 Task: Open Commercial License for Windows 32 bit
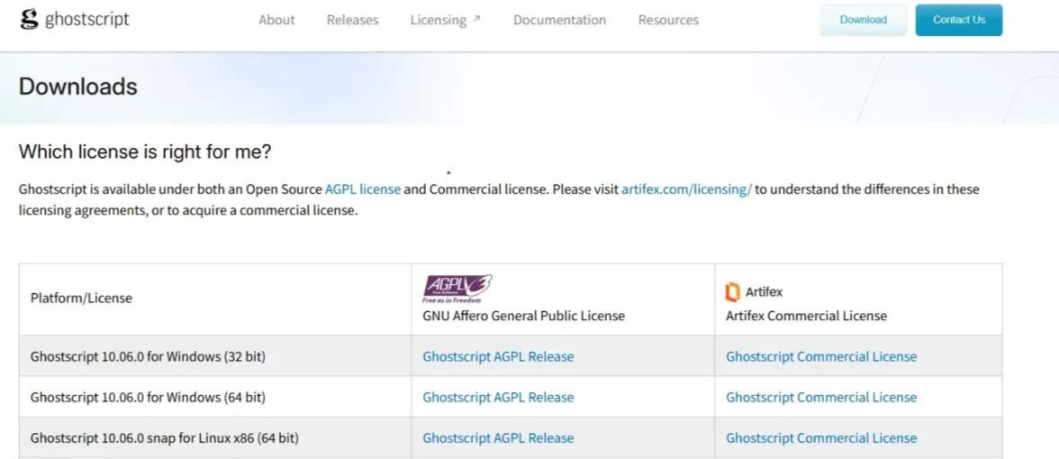click(x=821, y=356)
